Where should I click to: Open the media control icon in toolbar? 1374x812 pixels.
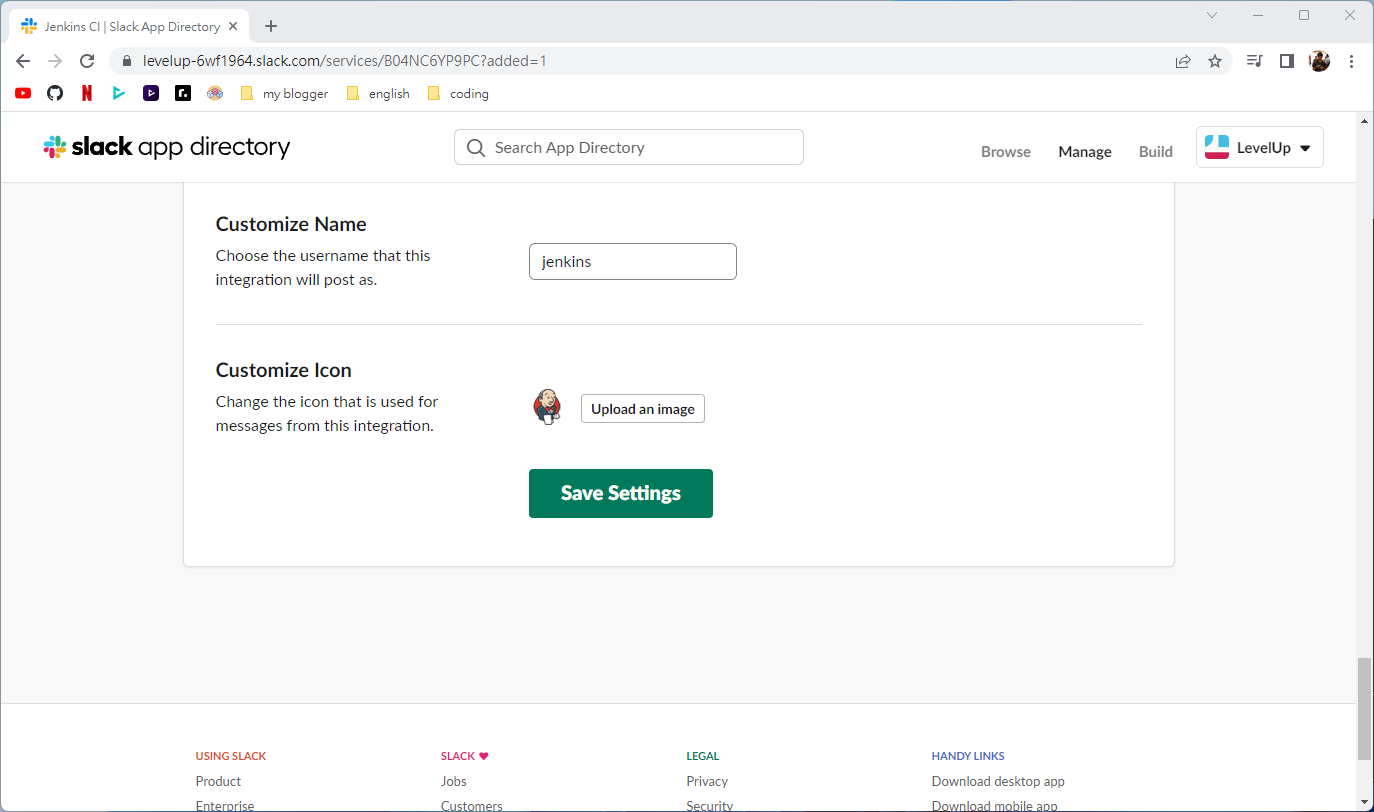1255,61
